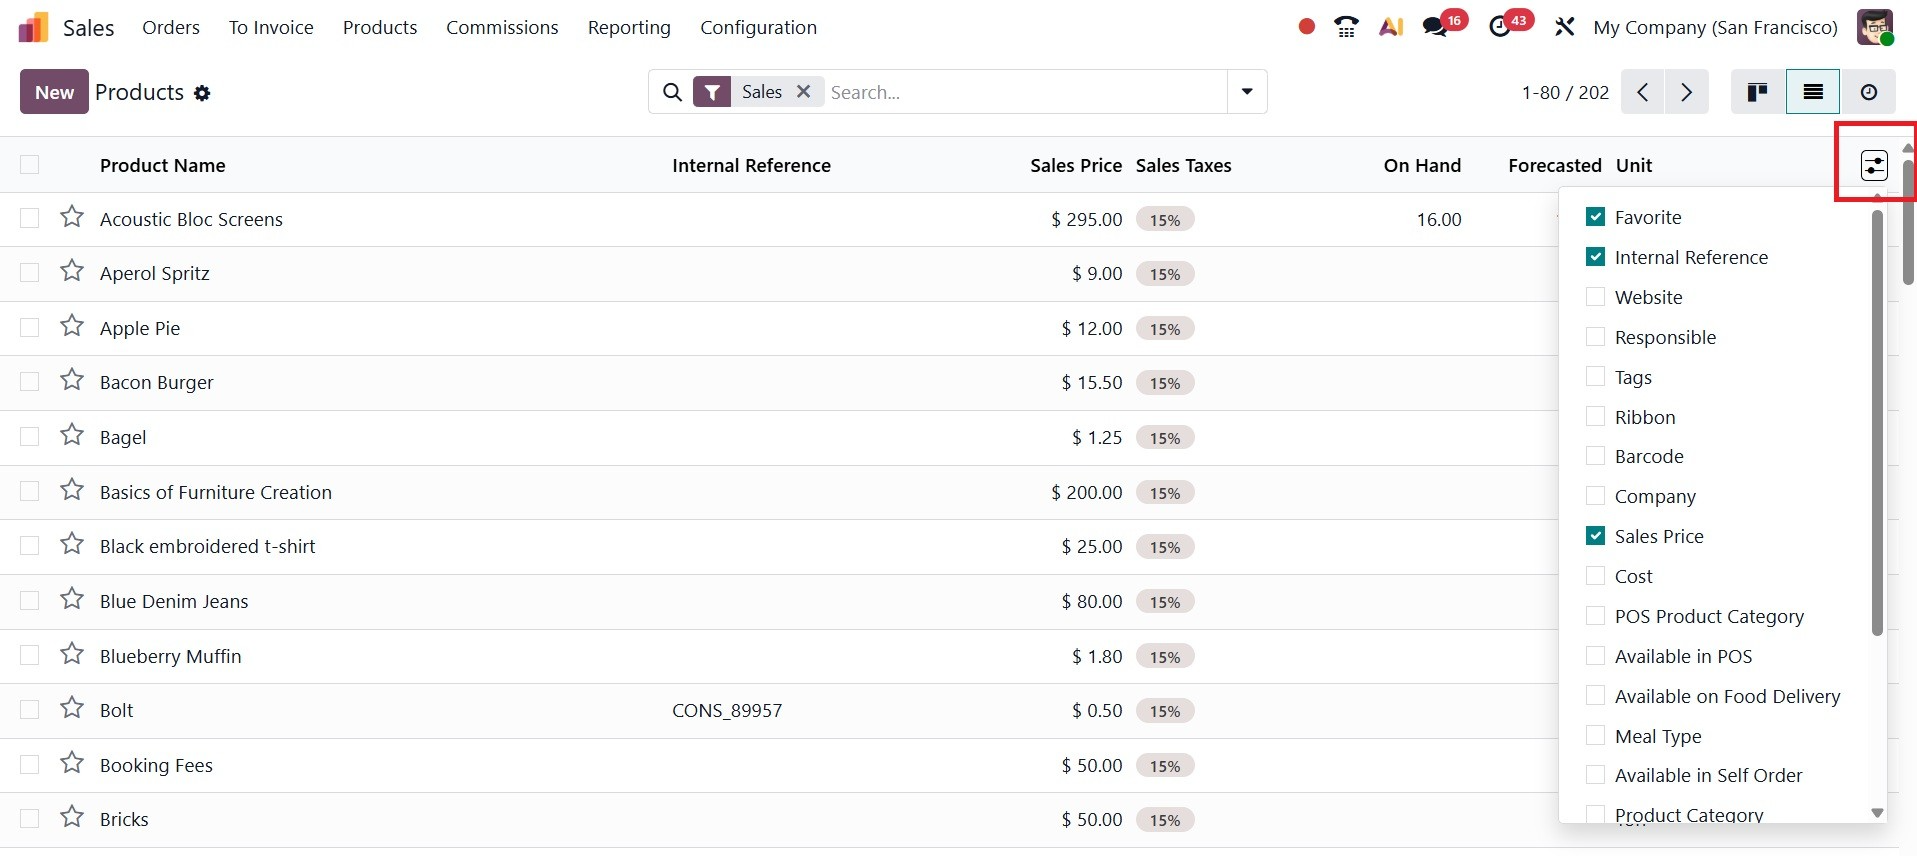
Task: Open the Products gear settings icon
Action: (x=202, y=93)
